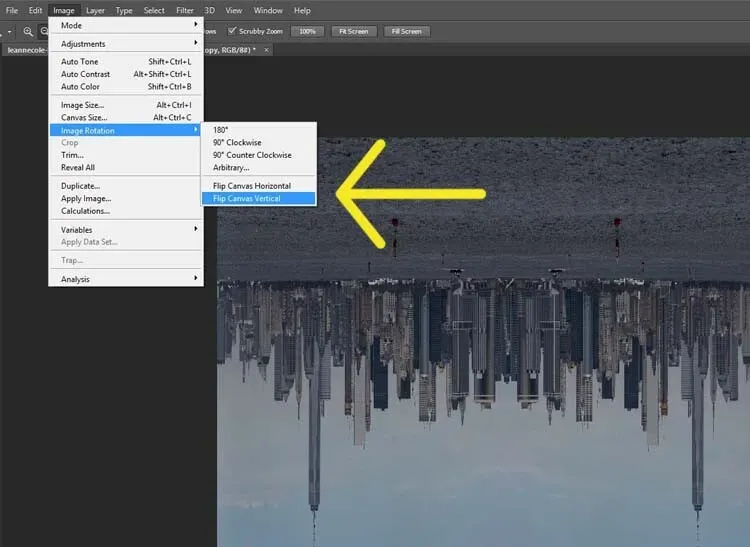
Task: Click the 100% zoom button
Action: 307,31
